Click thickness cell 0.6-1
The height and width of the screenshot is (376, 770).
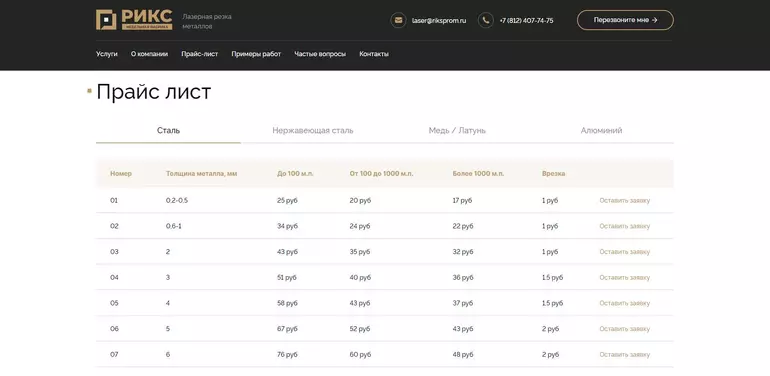click(x=174, y=226)
